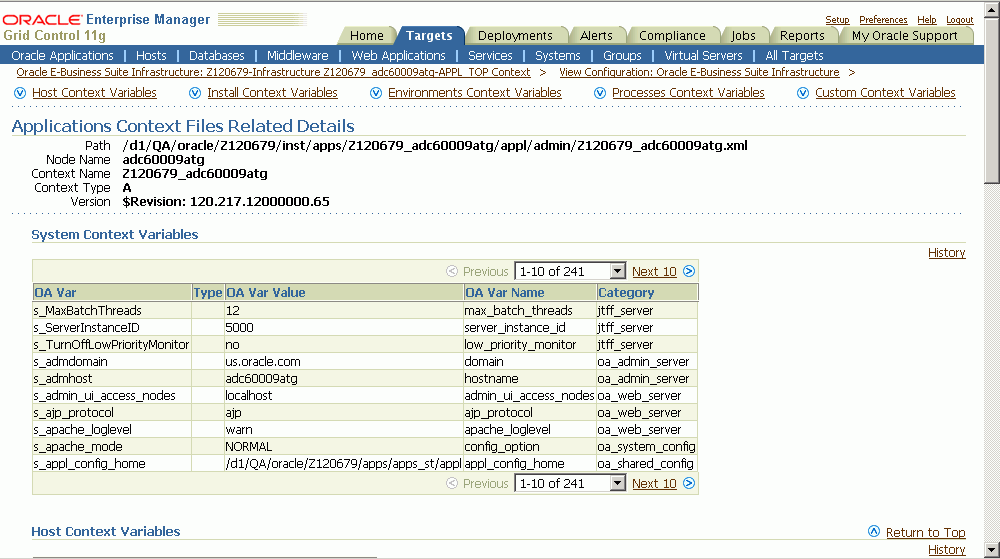The image size is (1000, 559).
Task: Select the Web Applications subtab
Action: (399, 55)
